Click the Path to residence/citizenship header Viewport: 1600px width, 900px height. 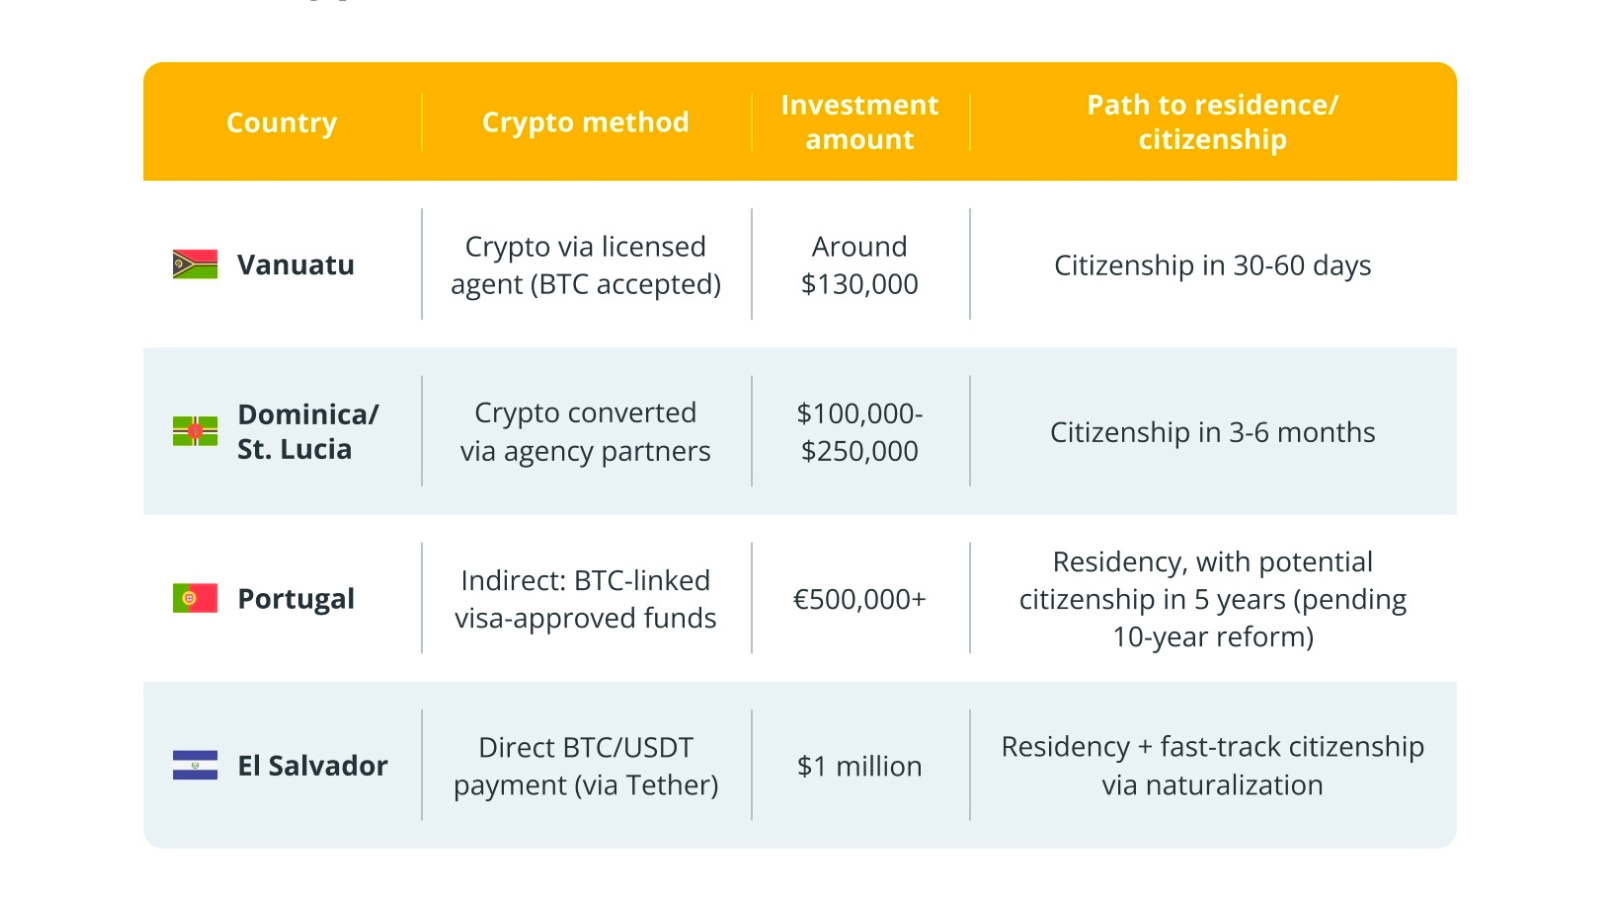(1212, 122)
